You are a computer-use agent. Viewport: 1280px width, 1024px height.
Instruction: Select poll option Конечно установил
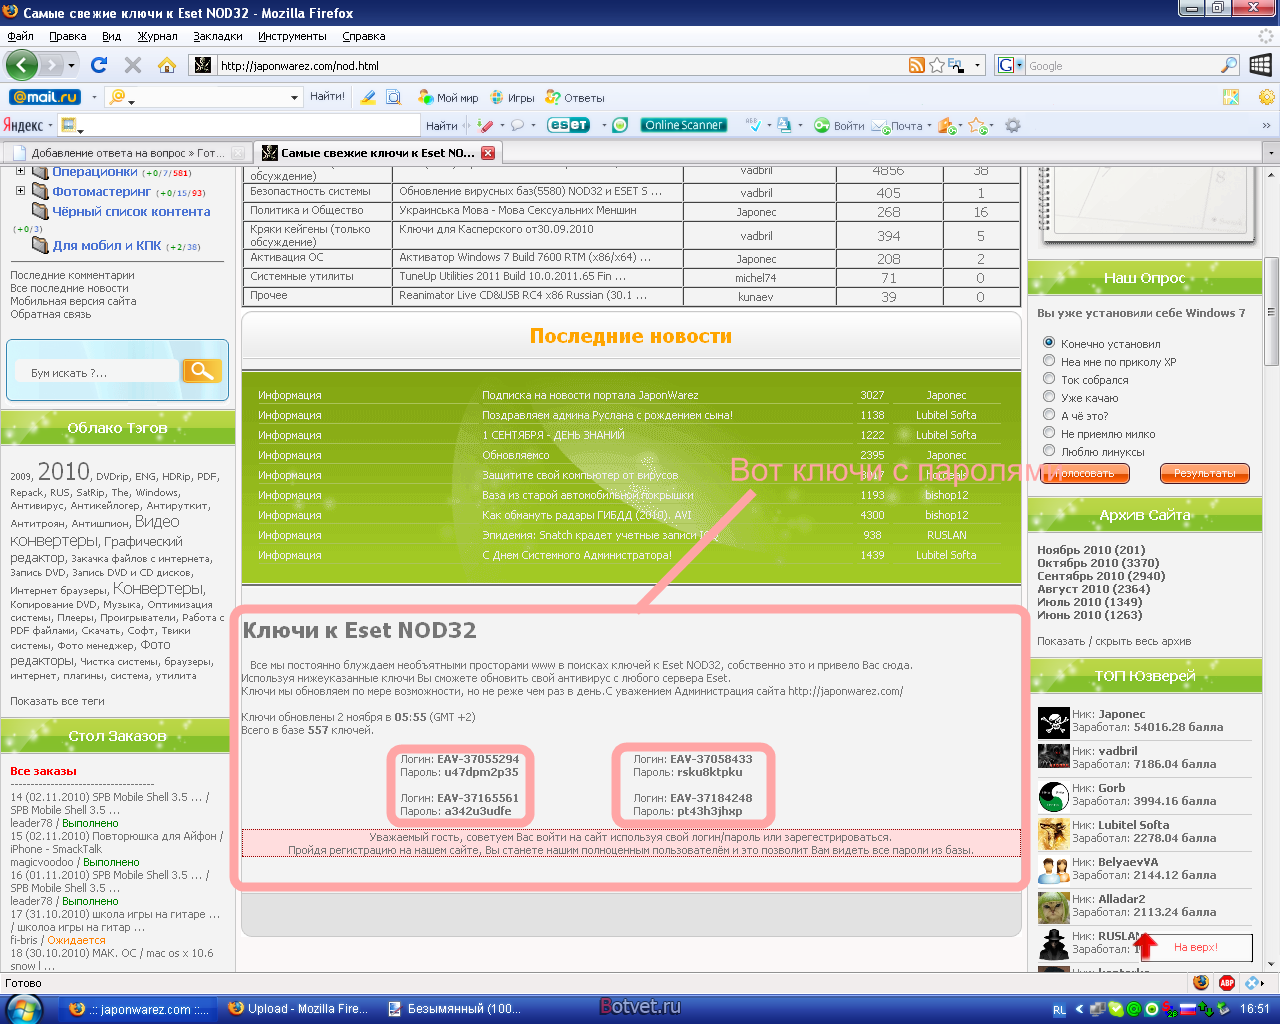(1049, 342)
